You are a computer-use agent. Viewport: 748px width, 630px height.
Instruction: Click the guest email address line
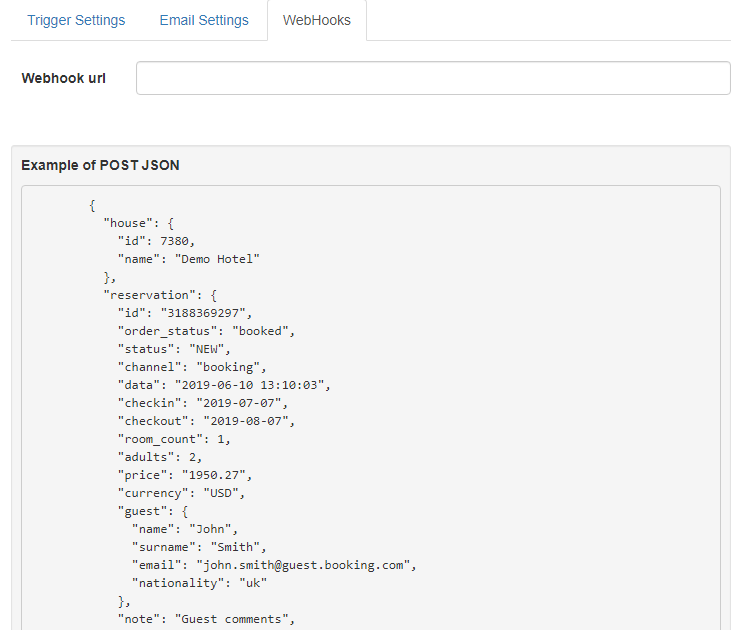[x=274, y=565]
